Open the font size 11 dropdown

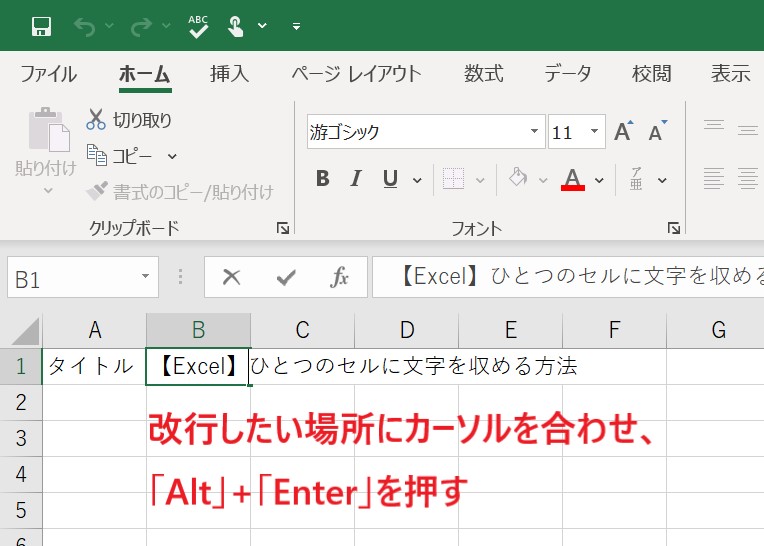click(x=594, y=131)
